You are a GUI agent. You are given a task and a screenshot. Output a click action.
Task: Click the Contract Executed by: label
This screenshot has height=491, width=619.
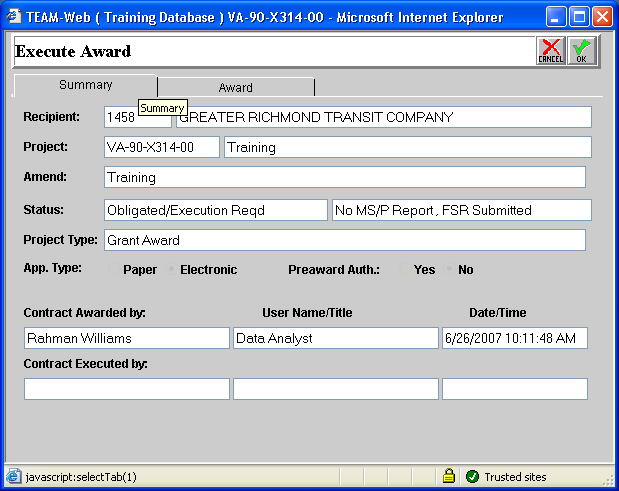coord(85,364)
